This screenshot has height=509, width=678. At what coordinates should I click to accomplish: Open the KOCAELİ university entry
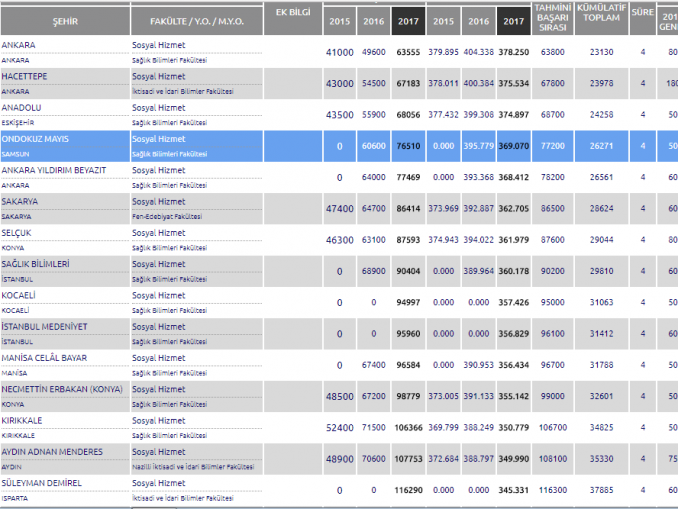coord(20,296)
